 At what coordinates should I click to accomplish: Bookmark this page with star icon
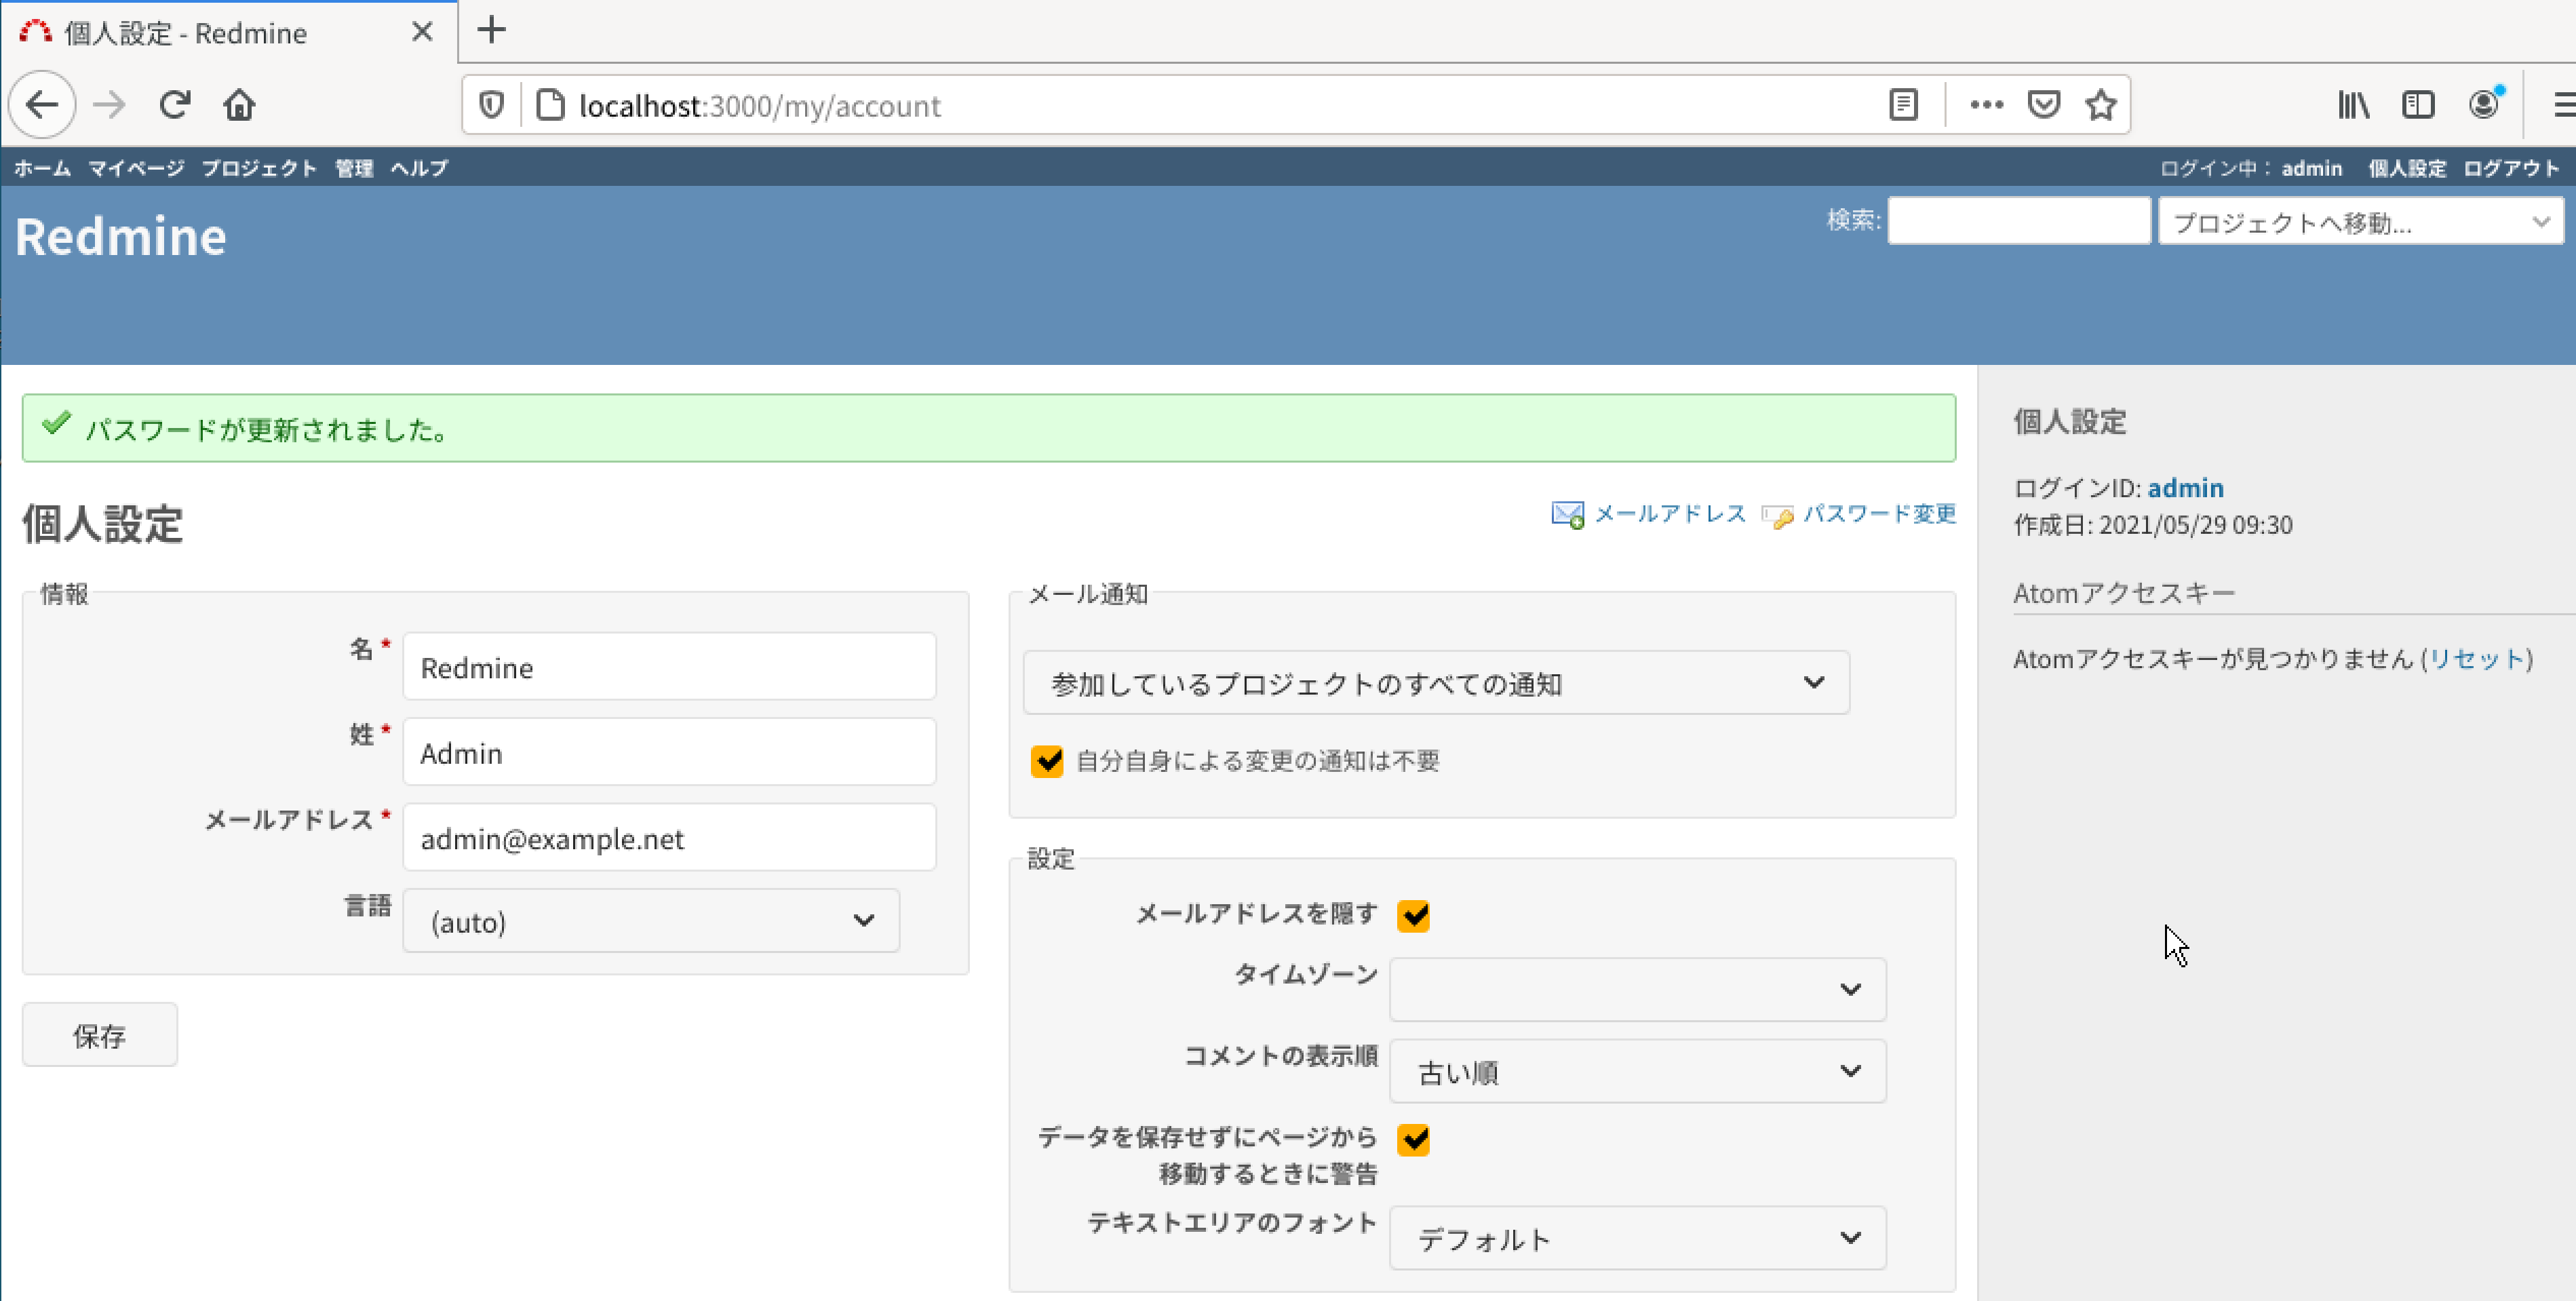coord(2100,105)
